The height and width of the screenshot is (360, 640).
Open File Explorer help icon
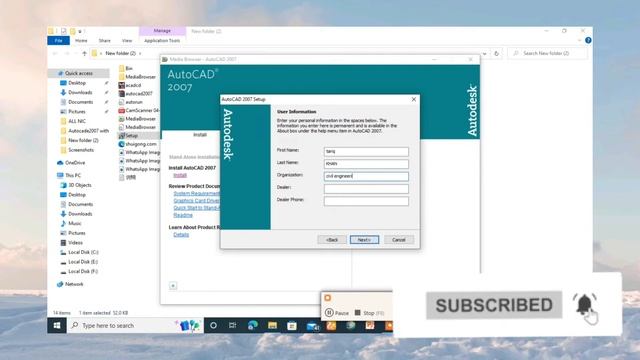[588, 40]
